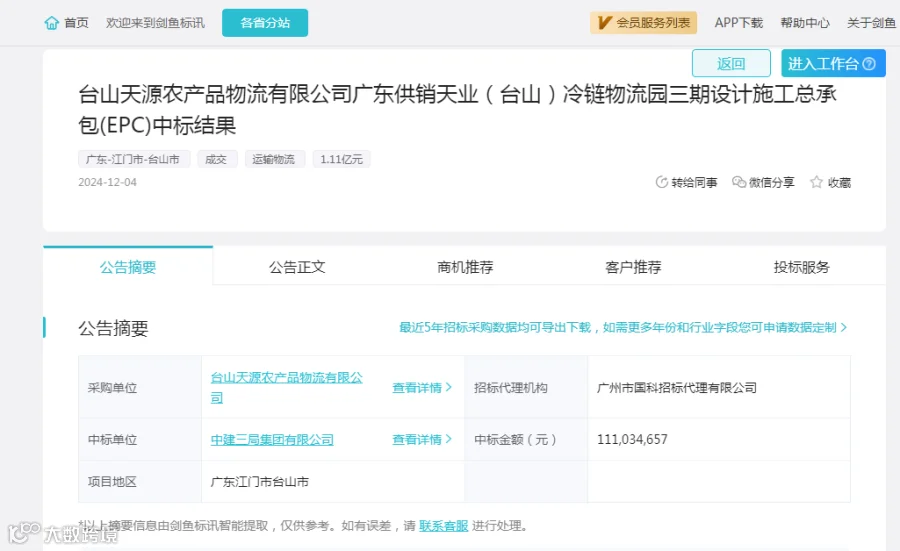Click the 查看详情 chevron in 中标单位 row
The image size is (900, 551).
(449, 439)
